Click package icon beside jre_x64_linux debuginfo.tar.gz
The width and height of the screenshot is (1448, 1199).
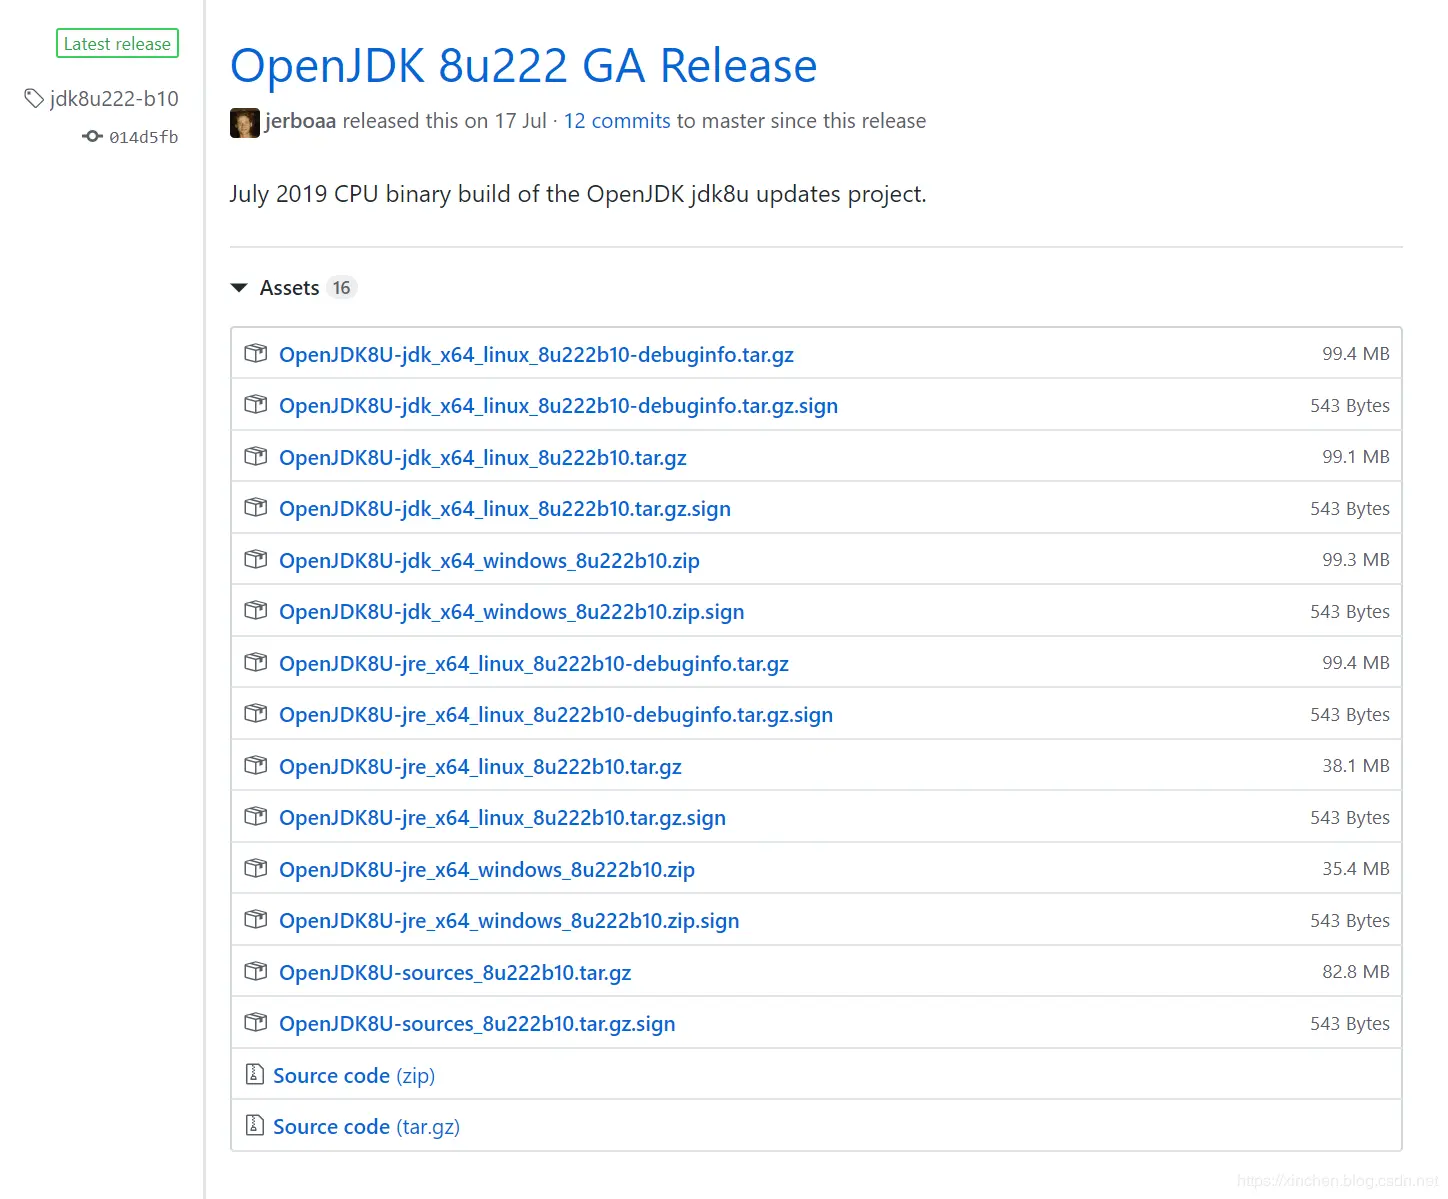coord(256,662)
